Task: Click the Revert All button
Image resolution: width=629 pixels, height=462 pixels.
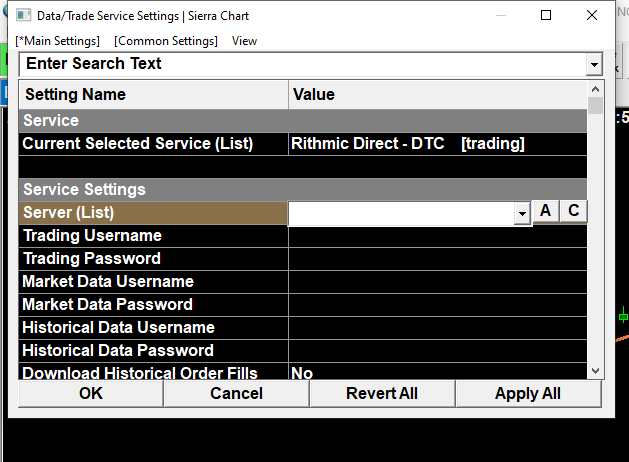Action: coord(382,393)
